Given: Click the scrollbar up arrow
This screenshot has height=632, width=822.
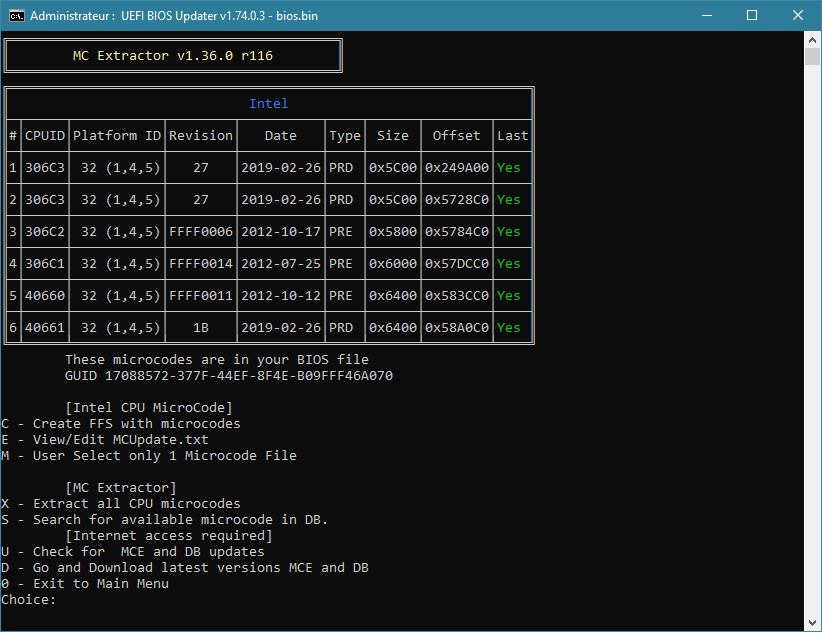Looking at the screenshot, I should [812, 39].
